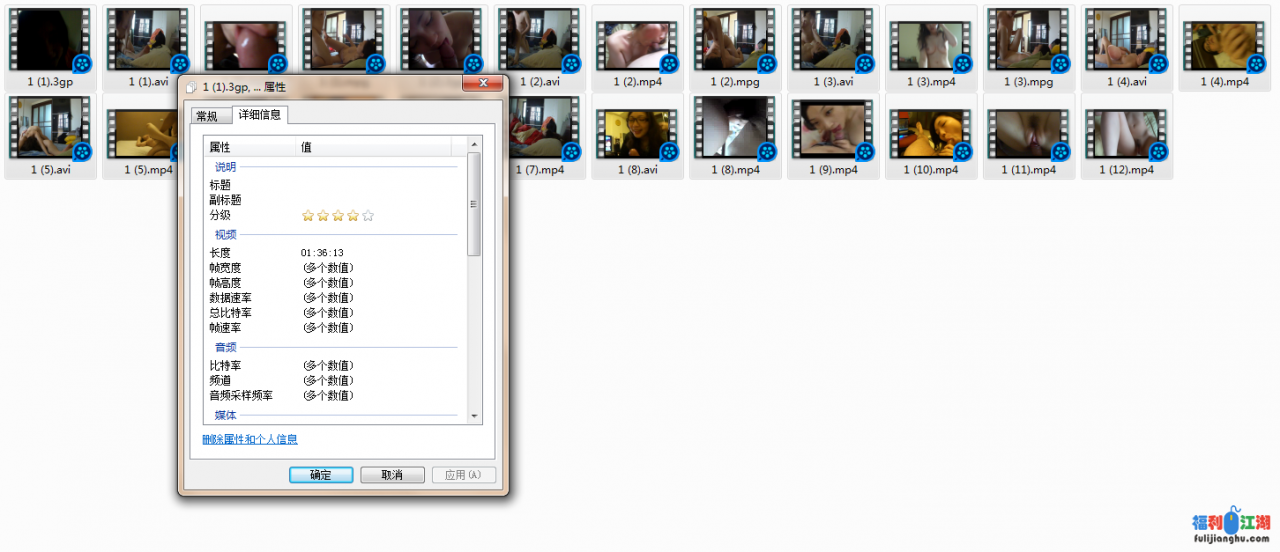Open the 删除属性和个人信息 link

pos(250,439)
